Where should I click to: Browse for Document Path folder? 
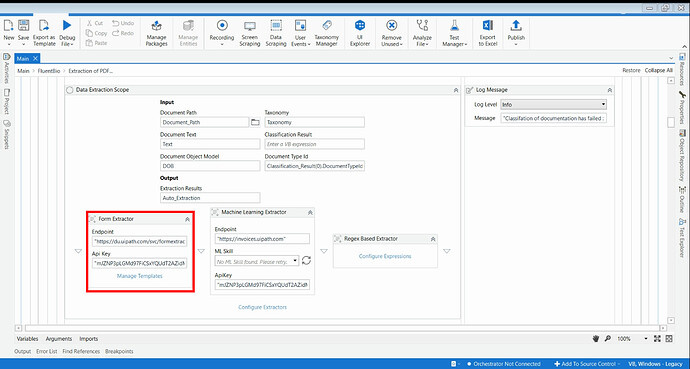tap(255, 122)
